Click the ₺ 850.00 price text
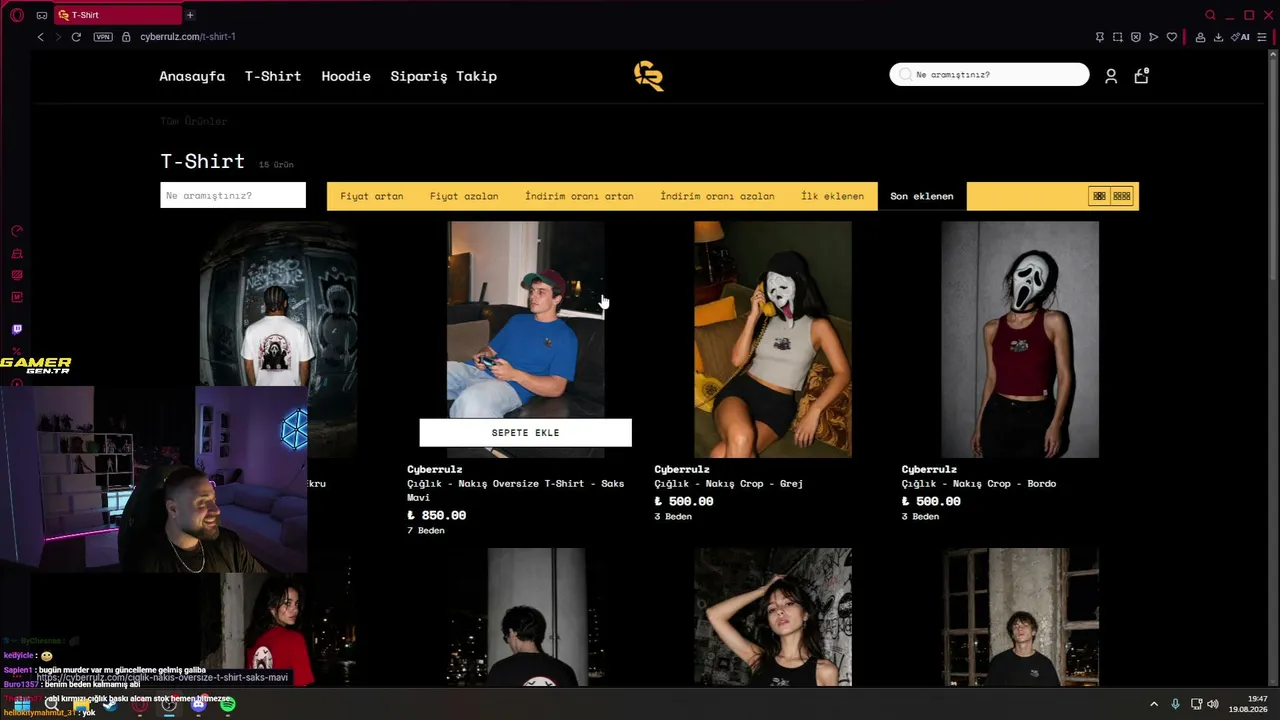 tap(437, 516)
